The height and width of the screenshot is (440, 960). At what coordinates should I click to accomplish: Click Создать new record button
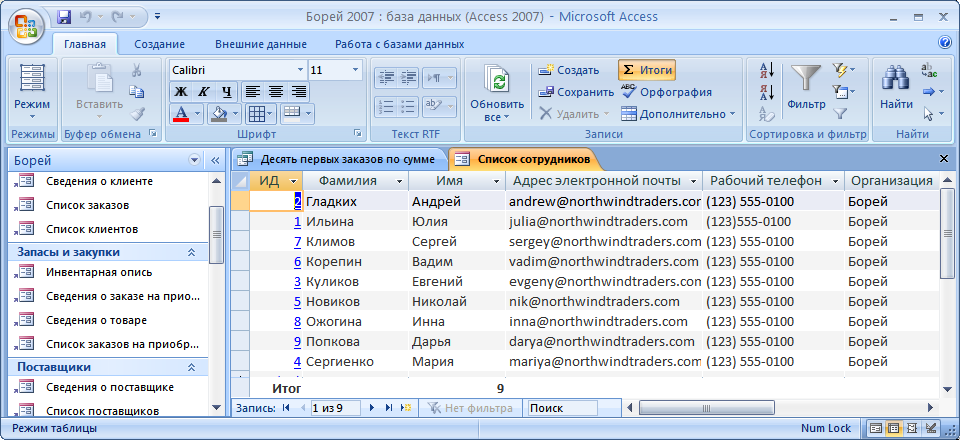[x=569, y=70]
